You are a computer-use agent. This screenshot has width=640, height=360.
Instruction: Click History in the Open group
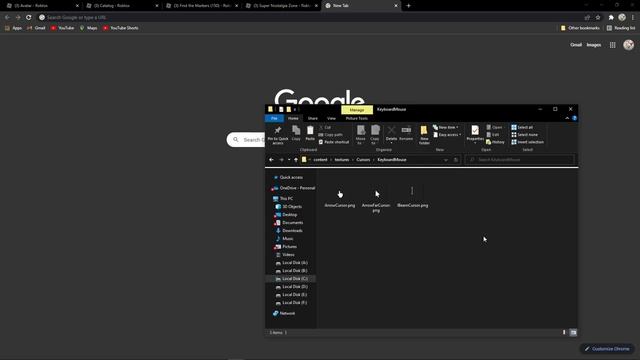tap(495, 142)
